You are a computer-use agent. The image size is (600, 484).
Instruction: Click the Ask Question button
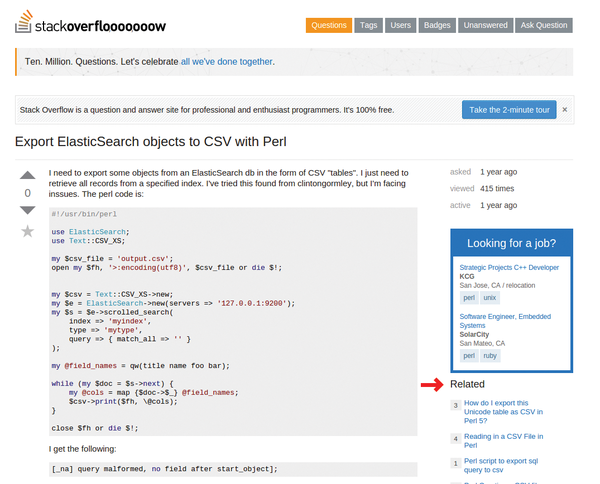(544, 25)
